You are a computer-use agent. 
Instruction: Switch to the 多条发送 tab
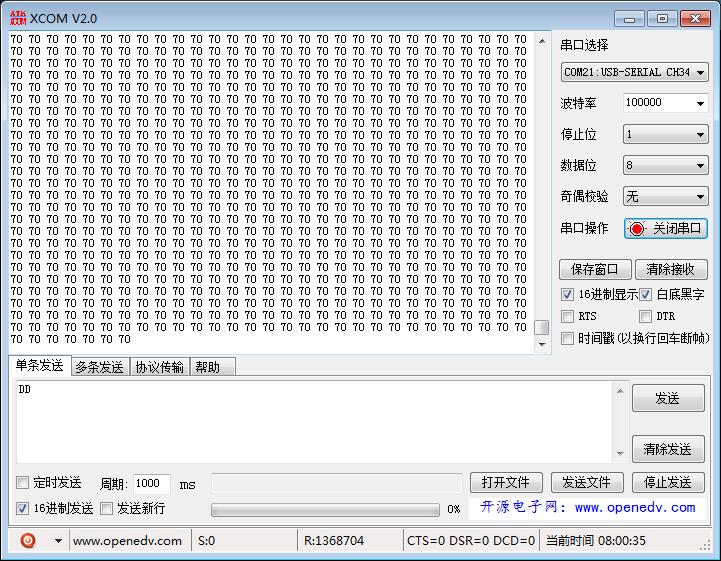click(100, 367)
